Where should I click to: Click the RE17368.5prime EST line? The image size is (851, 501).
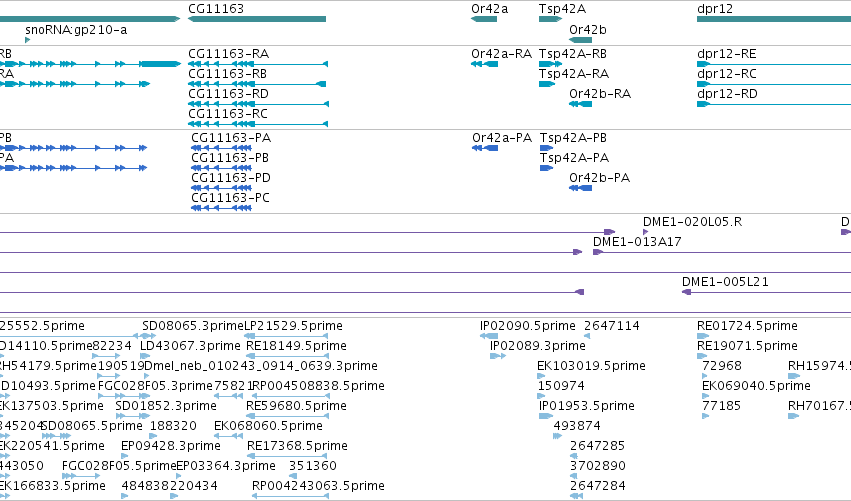pos(288,456)
